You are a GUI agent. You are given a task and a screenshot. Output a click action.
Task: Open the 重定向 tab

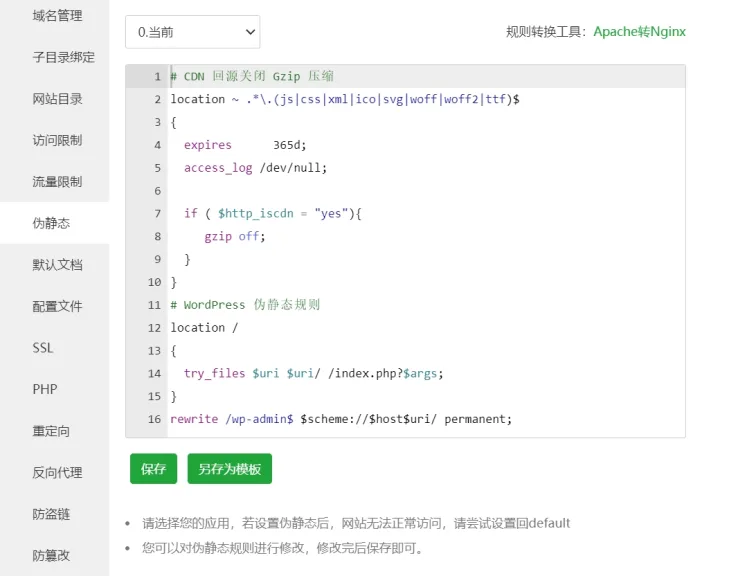click(51, 431)
